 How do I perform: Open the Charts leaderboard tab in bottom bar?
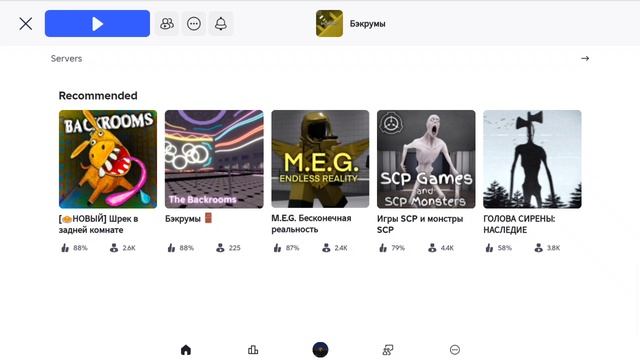(253, 350)
